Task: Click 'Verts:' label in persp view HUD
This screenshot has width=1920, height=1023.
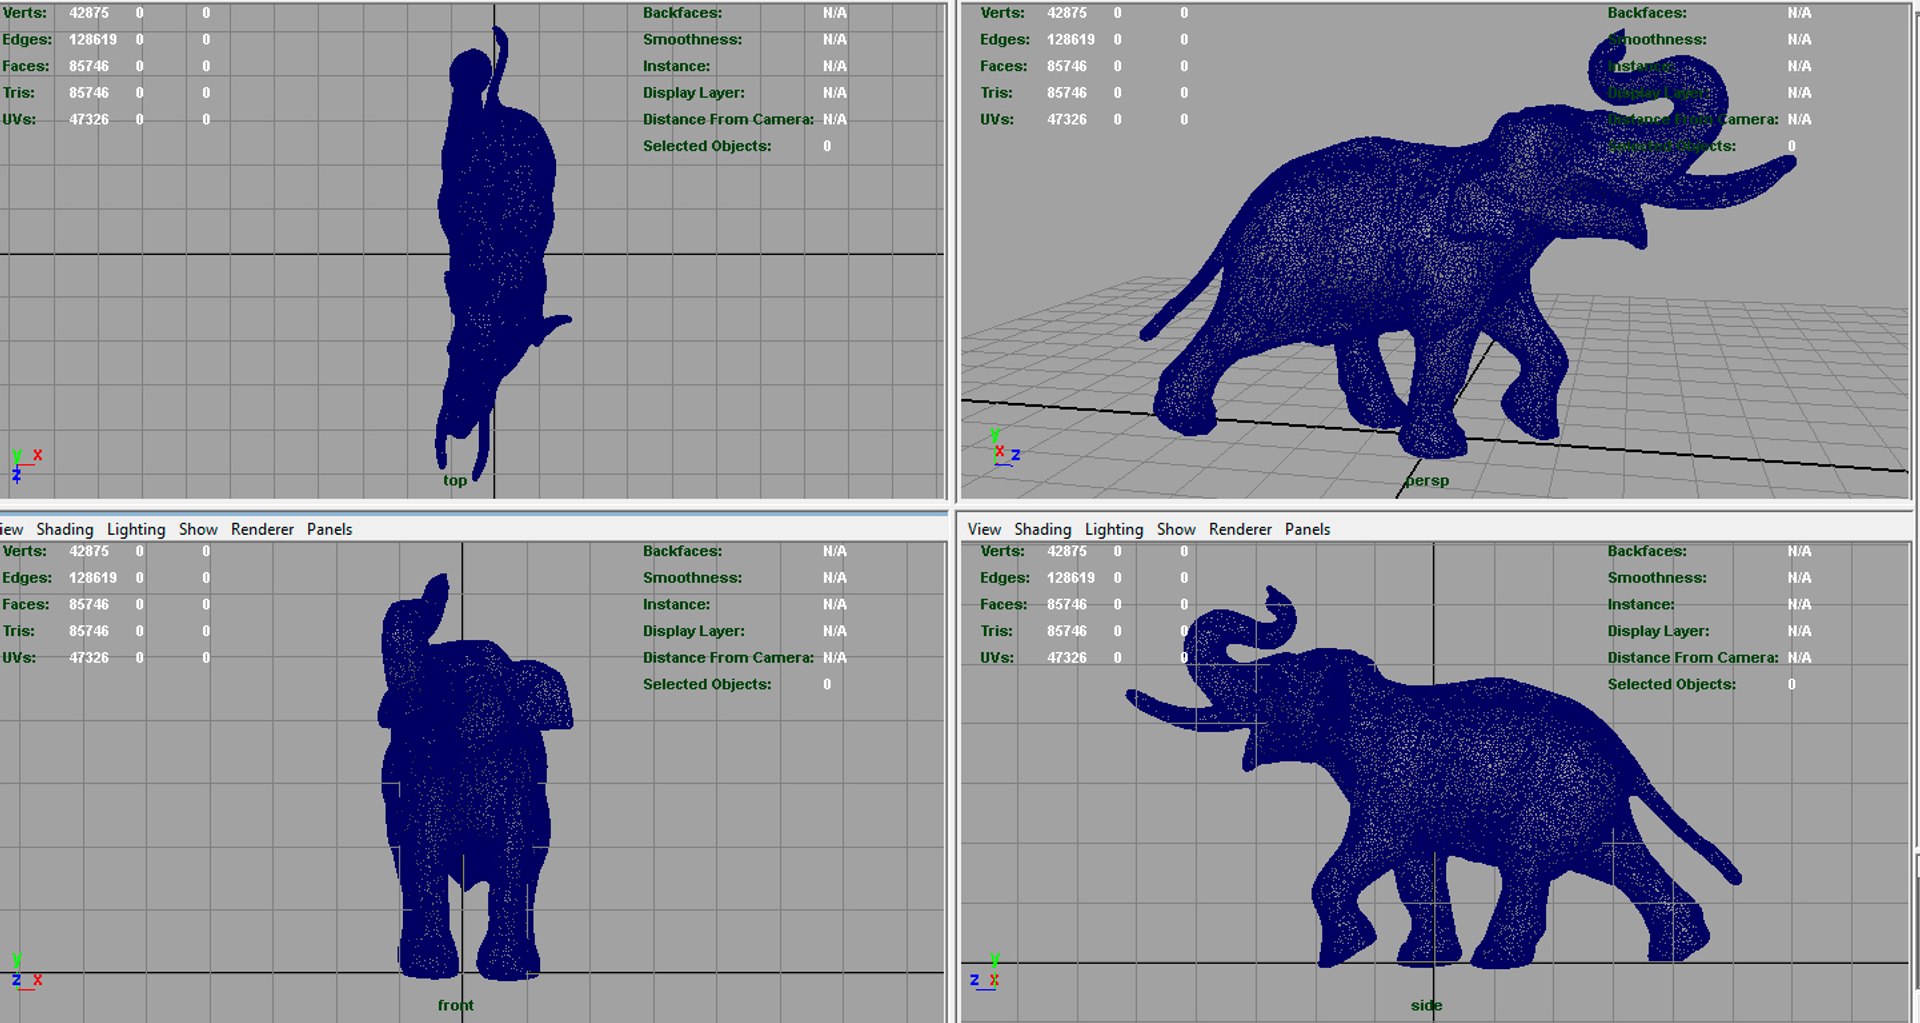Action: coord(1002,13)
